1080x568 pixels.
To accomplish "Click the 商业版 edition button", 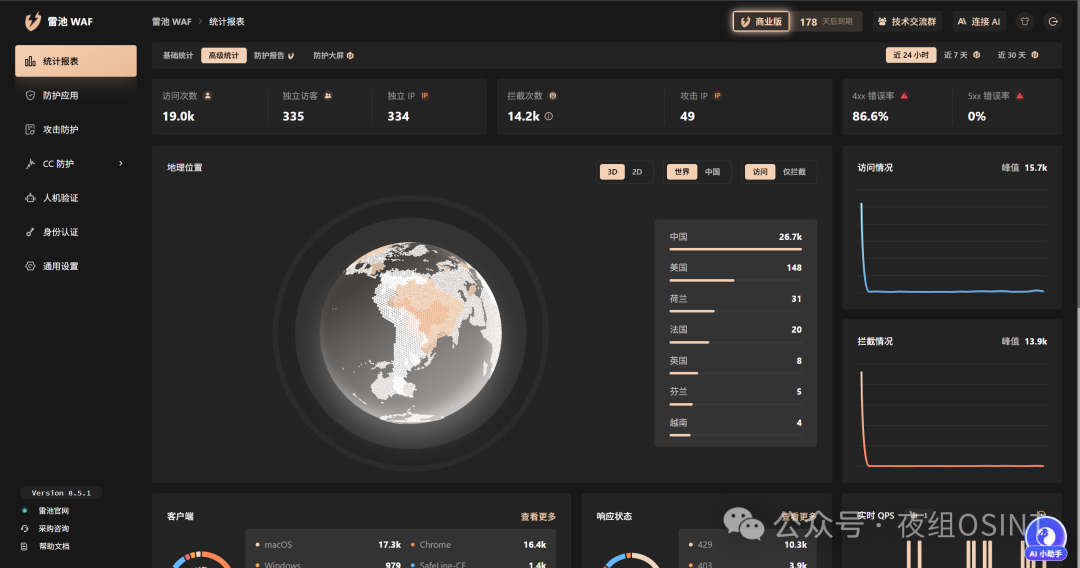I will coord(761,21).
